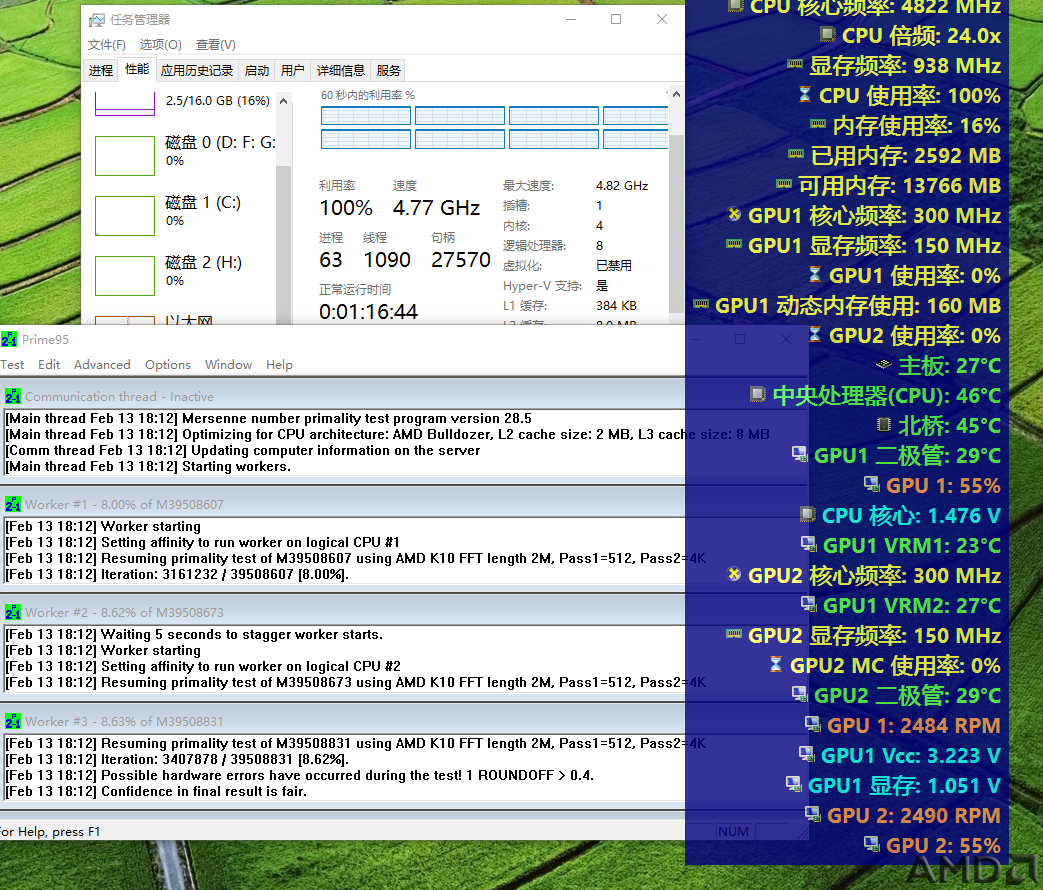Screen dimensions: 1043x890
Task: Switch to the 应用历史记录 tab
Action: pos(197,71)
